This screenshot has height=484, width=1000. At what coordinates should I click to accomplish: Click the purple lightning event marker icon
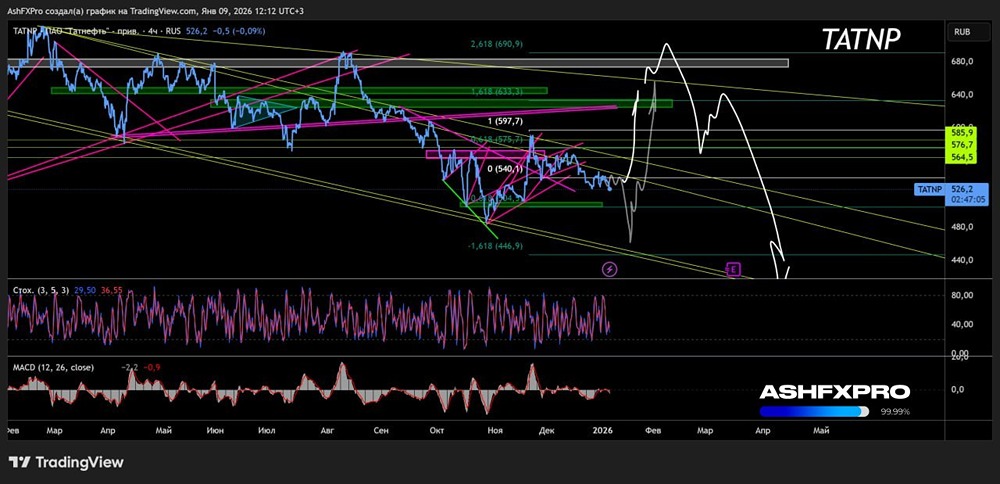(610, 269)
